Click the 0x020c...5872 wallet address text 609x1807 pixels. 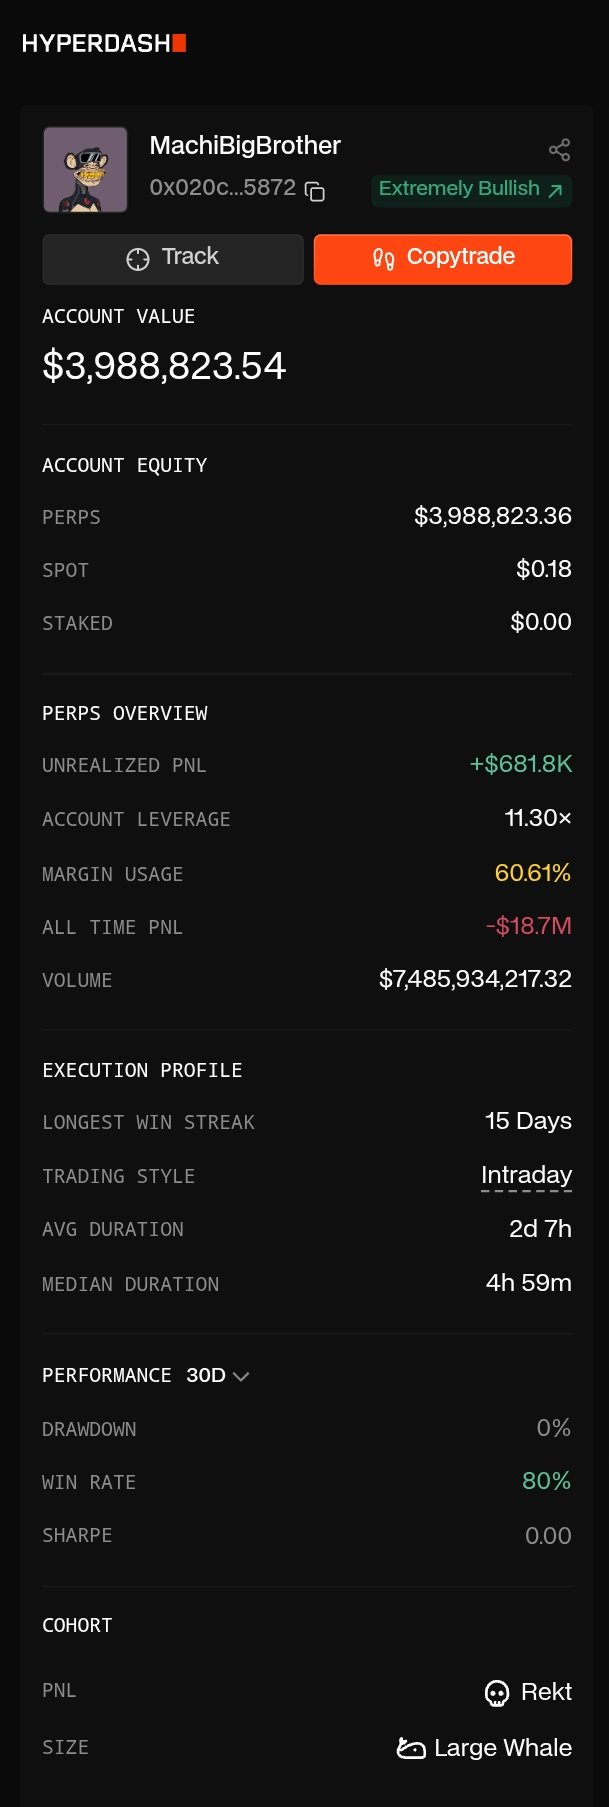point(222,188)
